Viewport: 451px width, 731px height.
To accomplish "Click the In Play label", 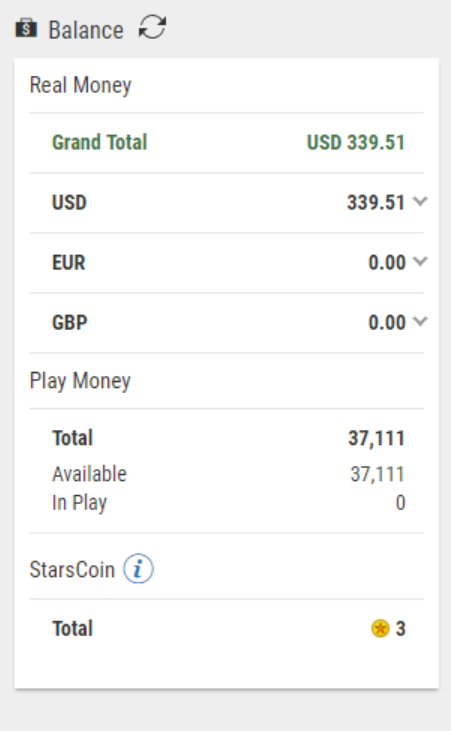I will (79, 503).
